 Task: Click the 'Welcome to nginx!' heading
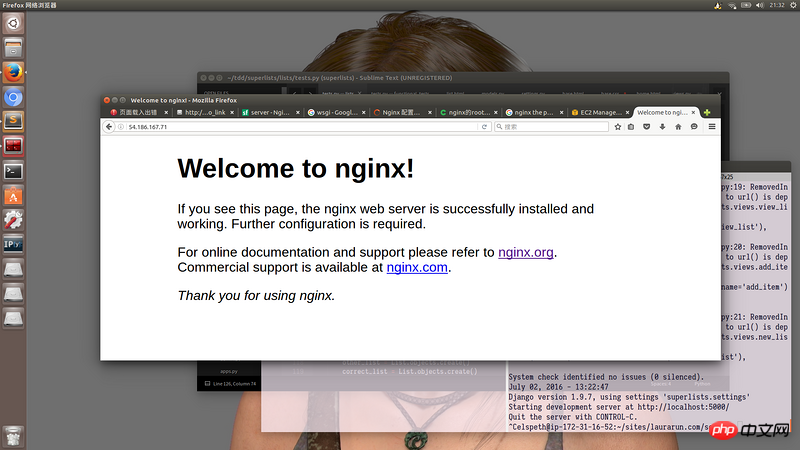(295, 168)
